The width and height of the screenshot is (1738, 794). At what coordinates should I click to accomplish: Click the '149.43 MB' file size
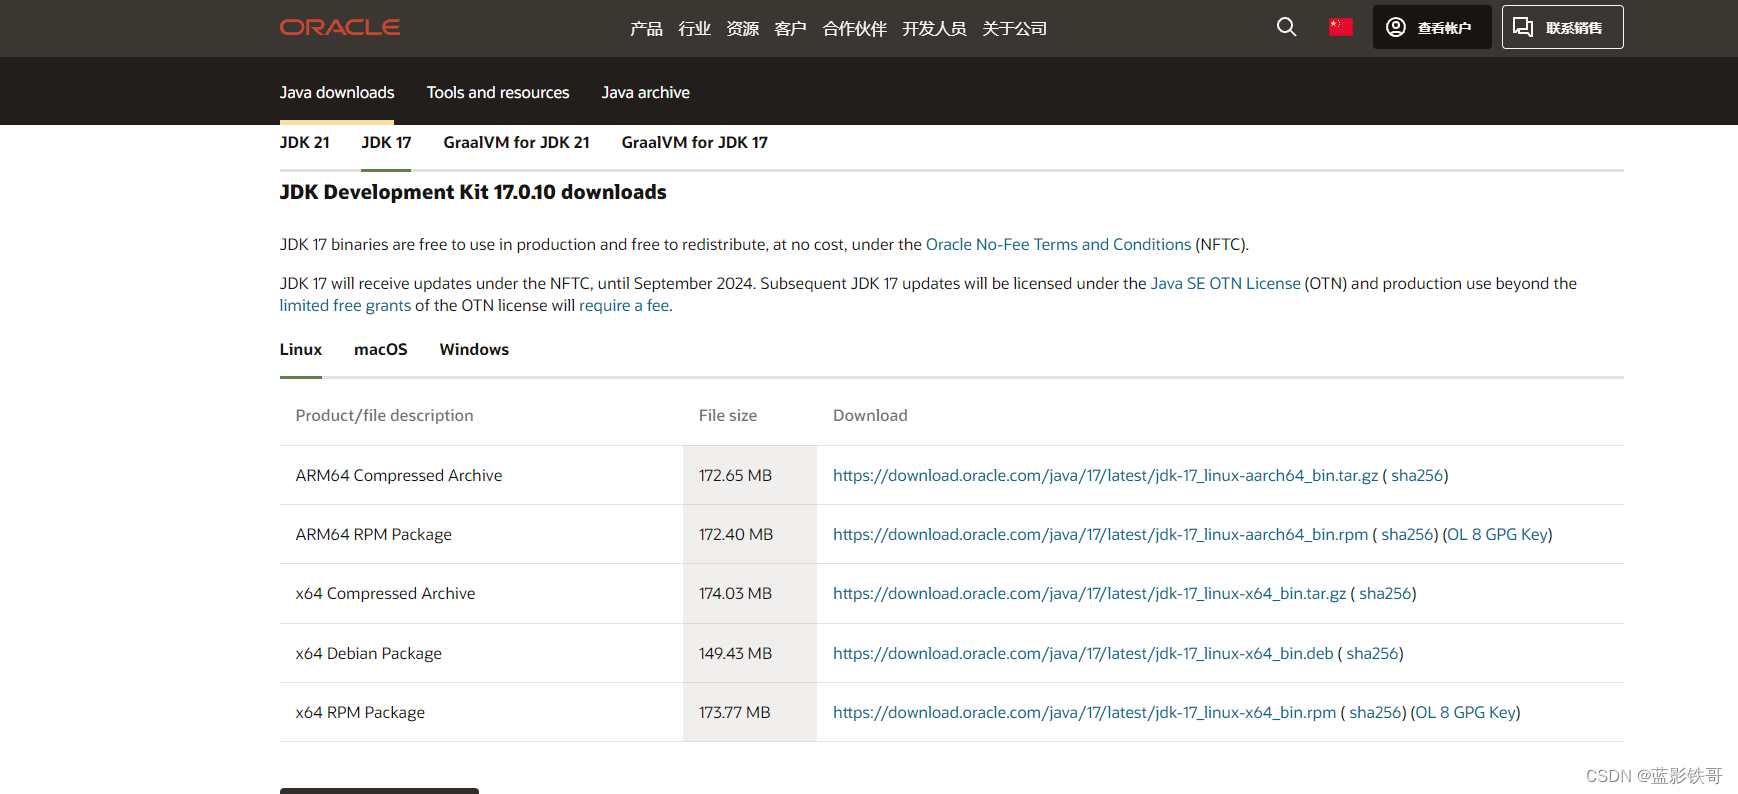[735, 653]
